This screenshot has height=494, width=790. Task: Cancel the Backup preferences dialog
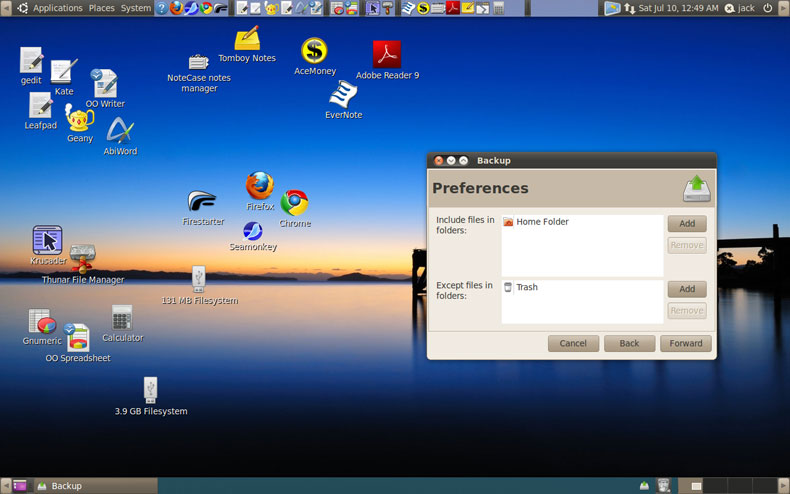[x=573, y=343]
